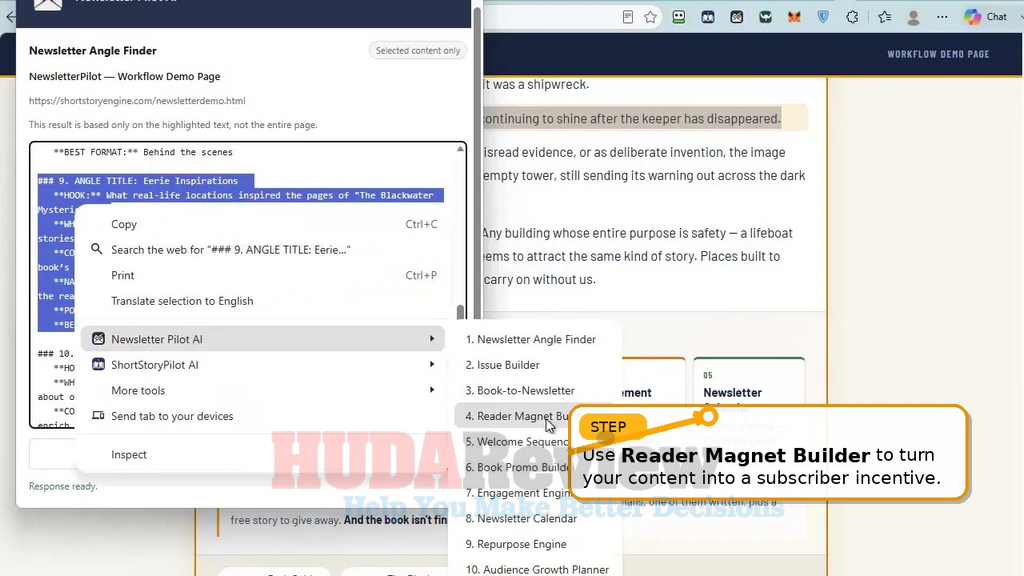Viewport: 1024px width, 576px height.
Task: Select Translate selection to English
Action: [x=263, y=300]
